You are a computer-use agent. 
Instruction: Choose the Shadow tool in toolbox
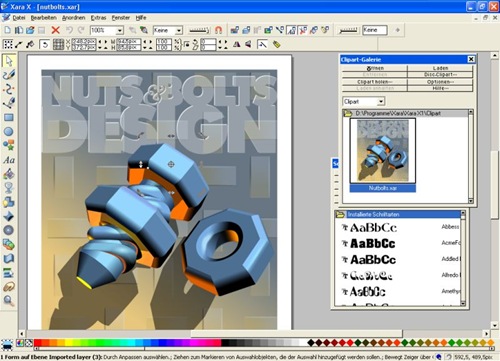(x=9, y=202)
